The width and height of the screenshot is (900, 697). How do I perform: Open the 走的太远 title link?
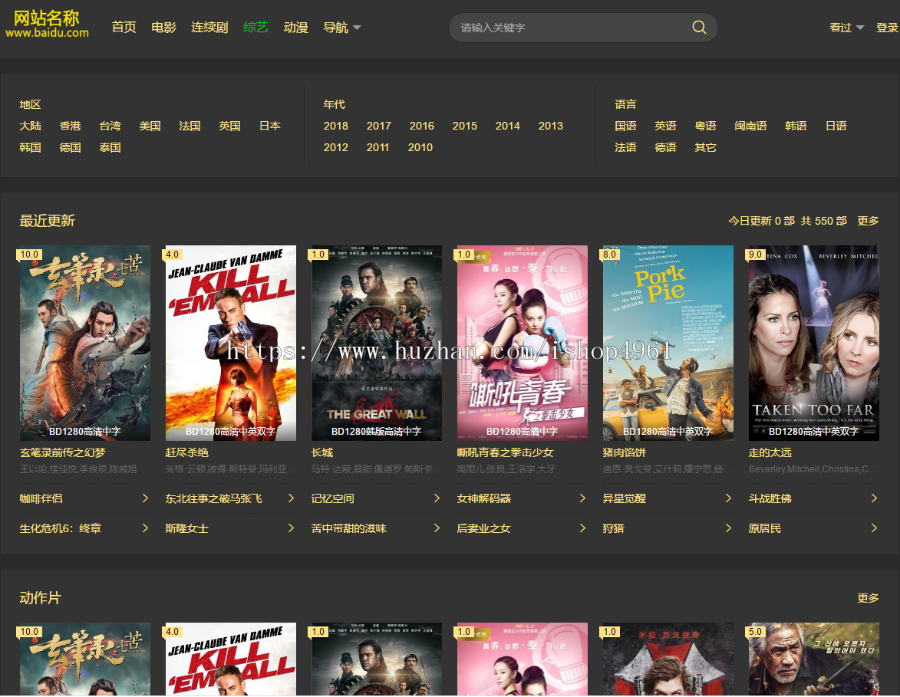coord(770,452)
